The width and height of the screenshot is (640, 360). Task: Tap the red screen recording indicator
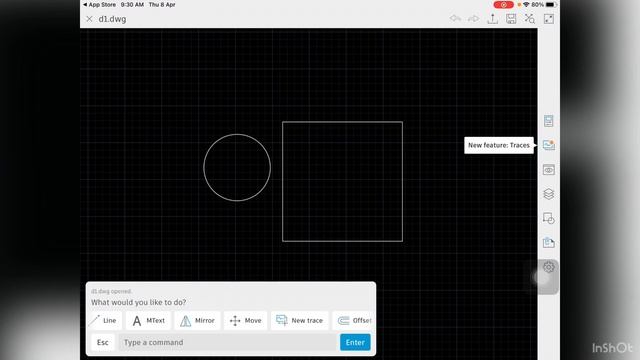pyautogui.click(x=504, y=5)
